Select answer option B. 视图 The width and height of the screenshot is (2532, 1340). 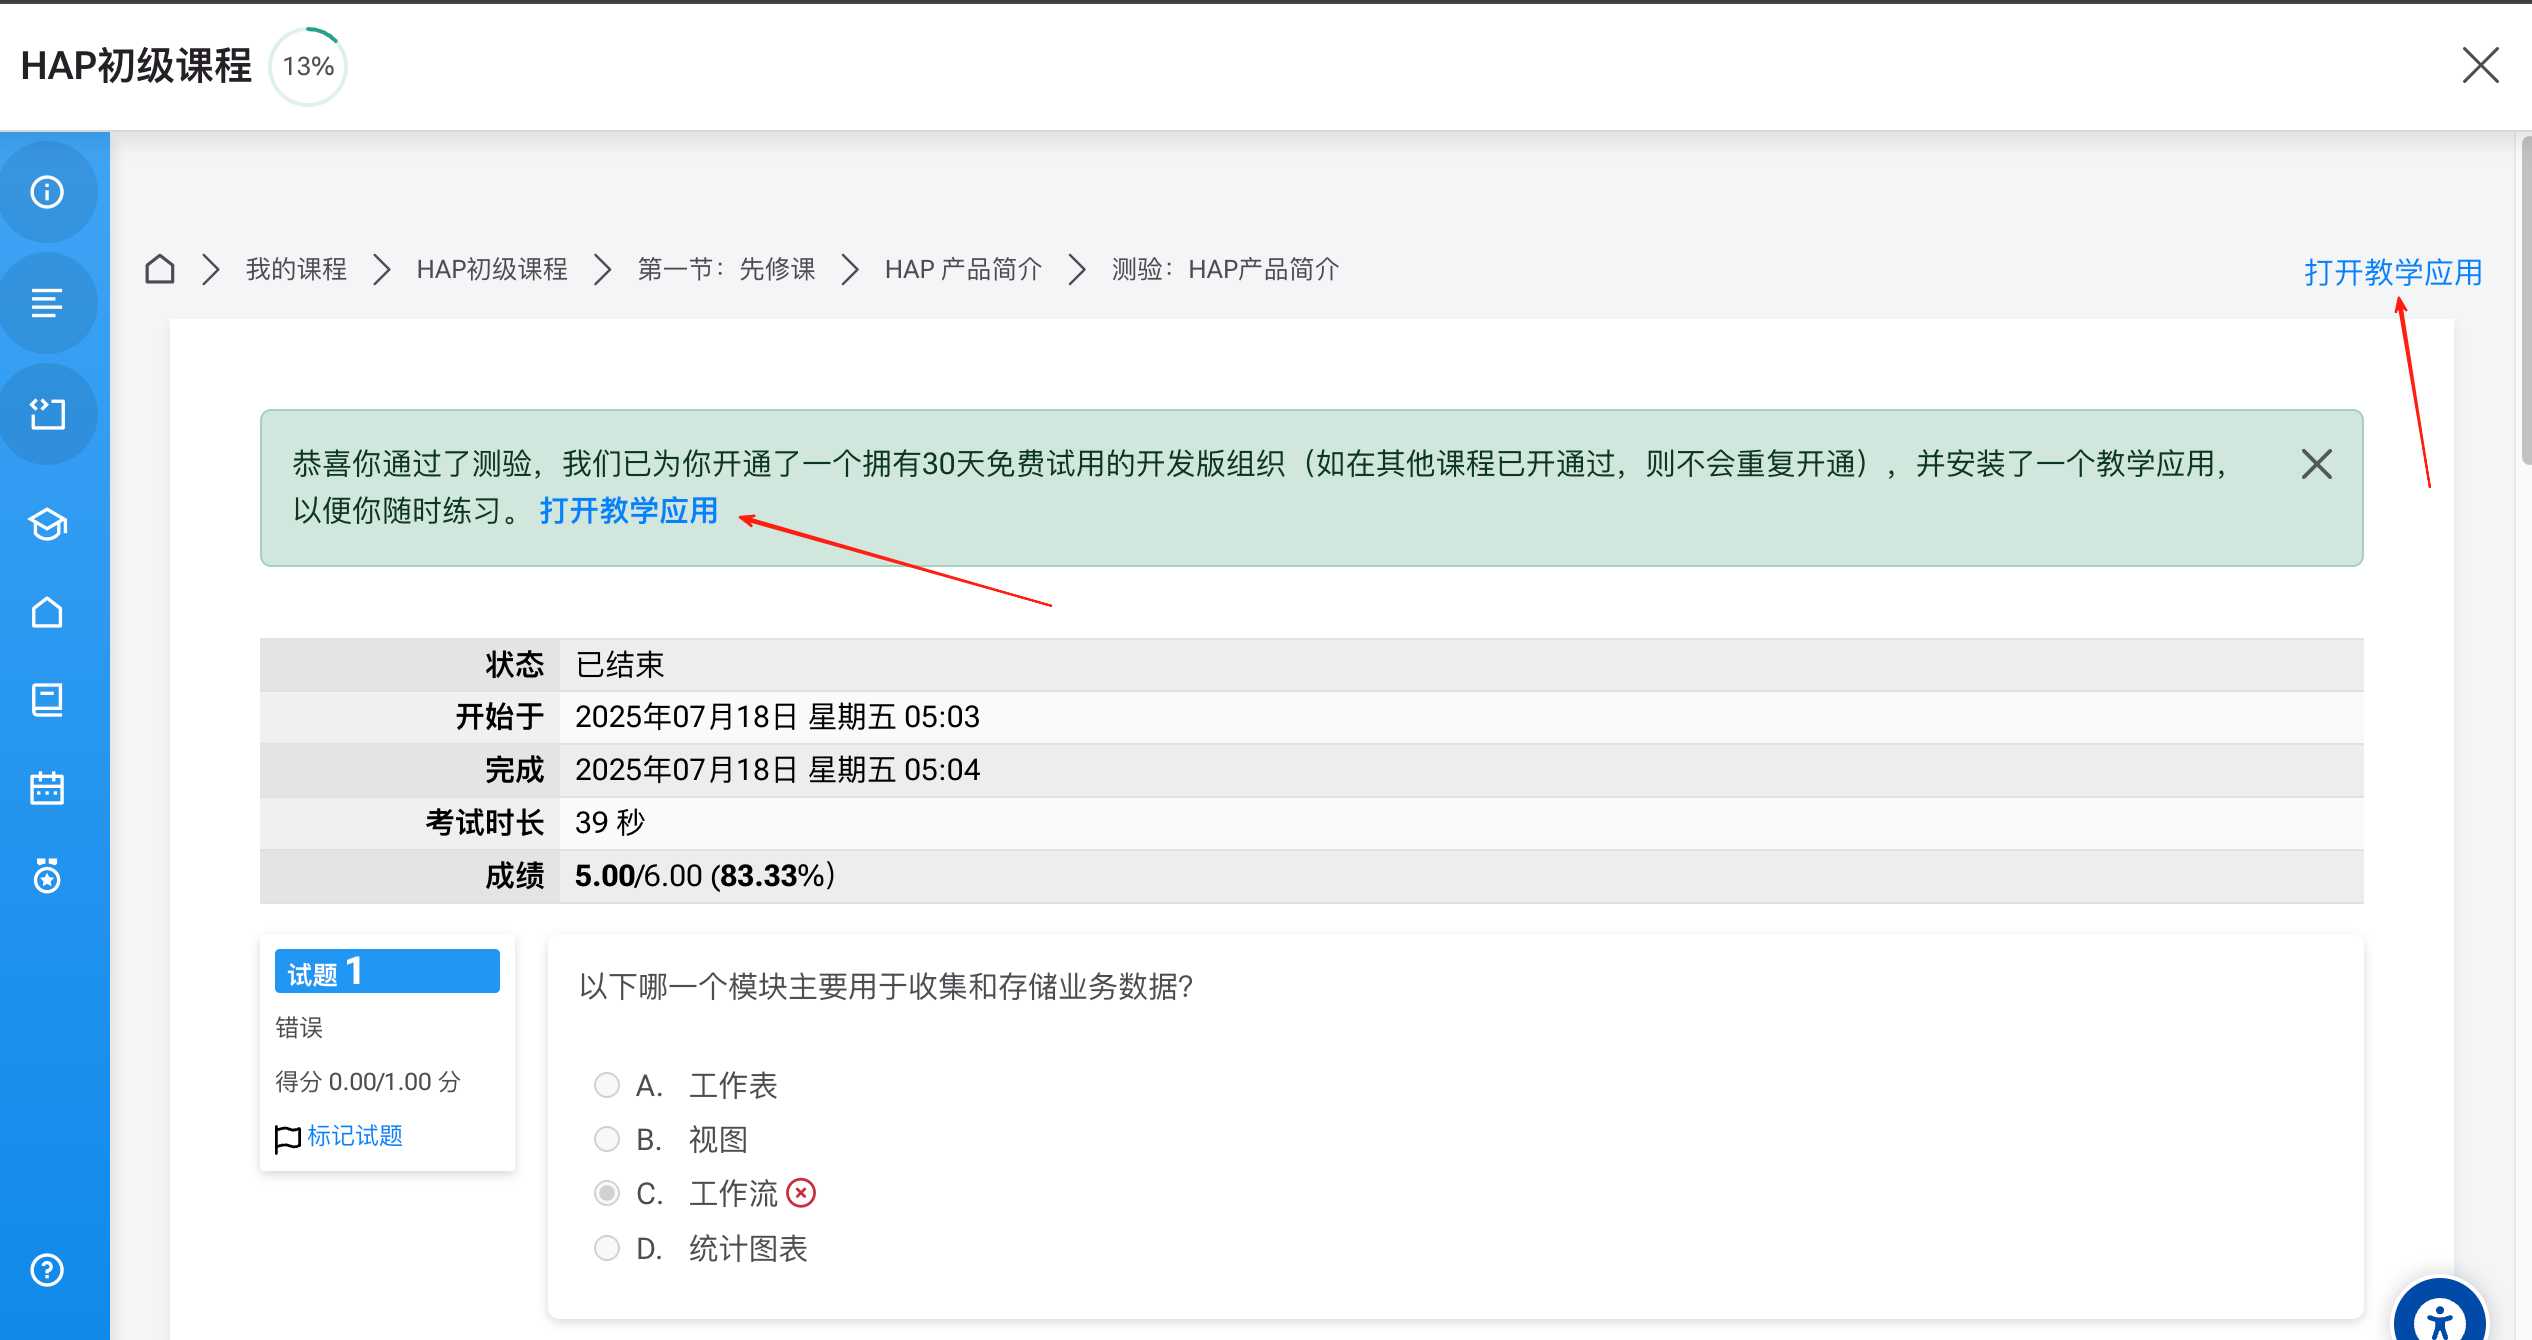[x=607, y=1139]
